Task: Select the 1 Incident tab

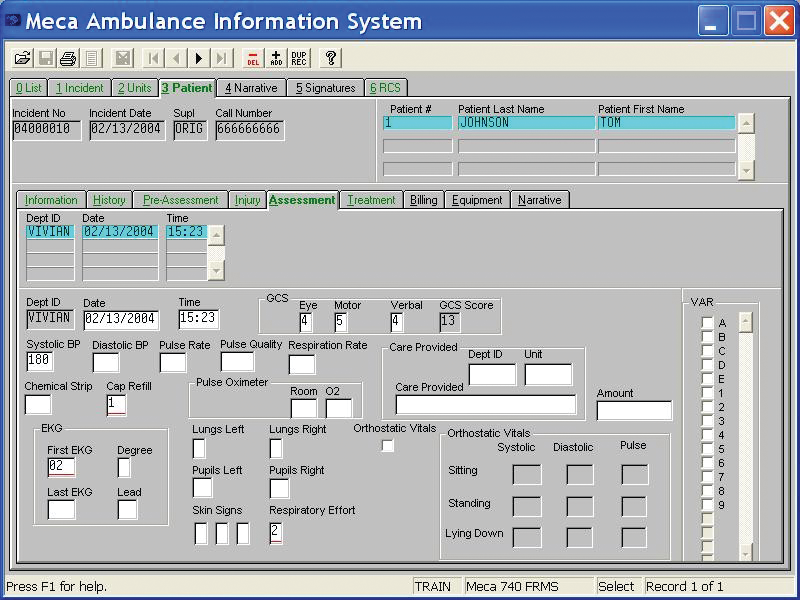Action: pos(79,88)
